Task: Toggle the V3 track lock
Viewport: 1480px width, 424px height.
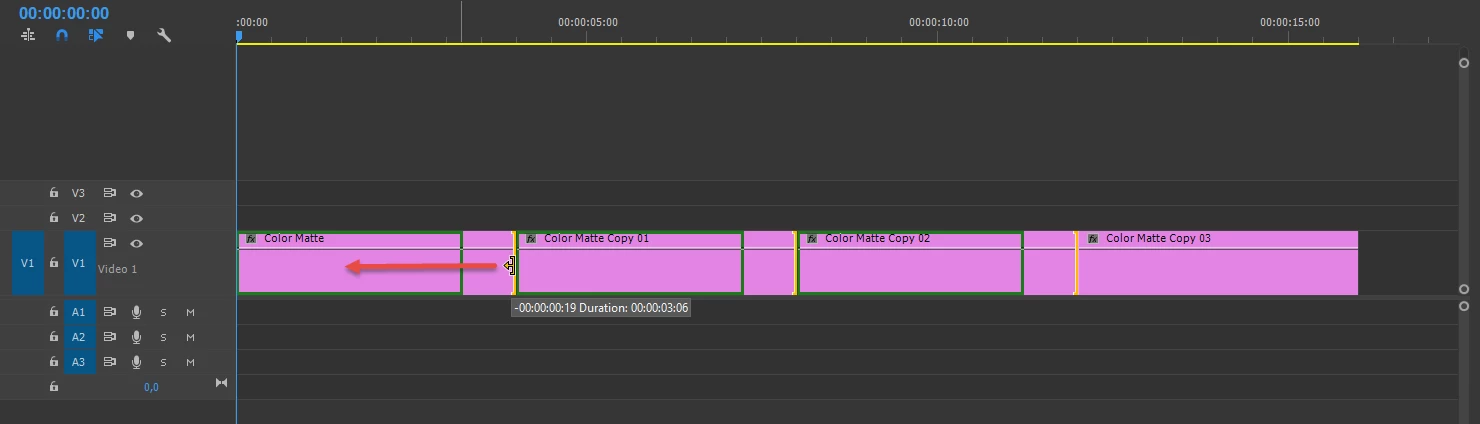Action: click(54, 193)
